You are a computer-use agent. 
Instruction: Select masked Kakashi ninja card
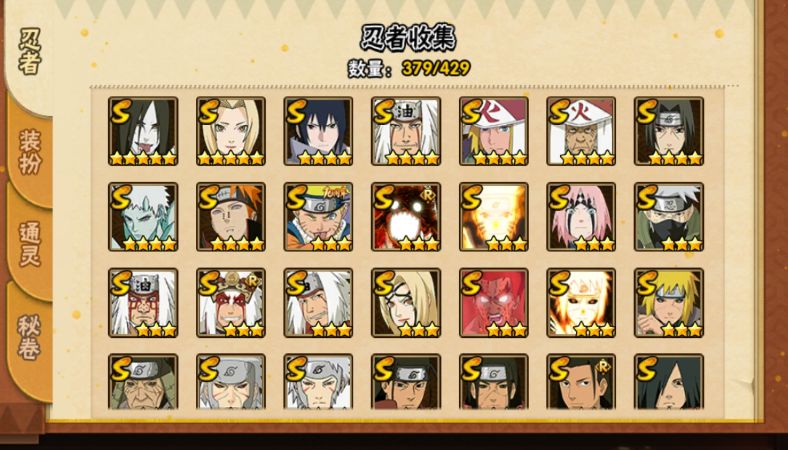click(669, 217)
